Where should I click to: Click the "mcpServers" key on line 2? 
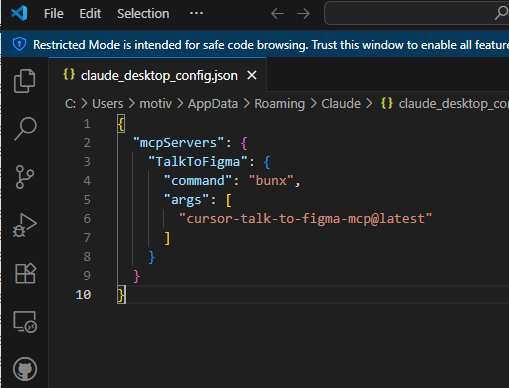(x=178, y=143)
